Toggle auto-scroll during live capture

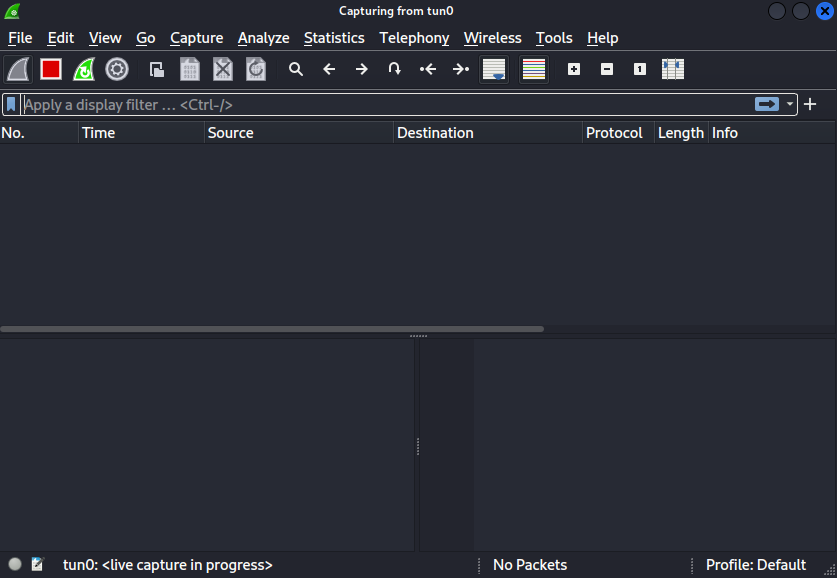494,69
